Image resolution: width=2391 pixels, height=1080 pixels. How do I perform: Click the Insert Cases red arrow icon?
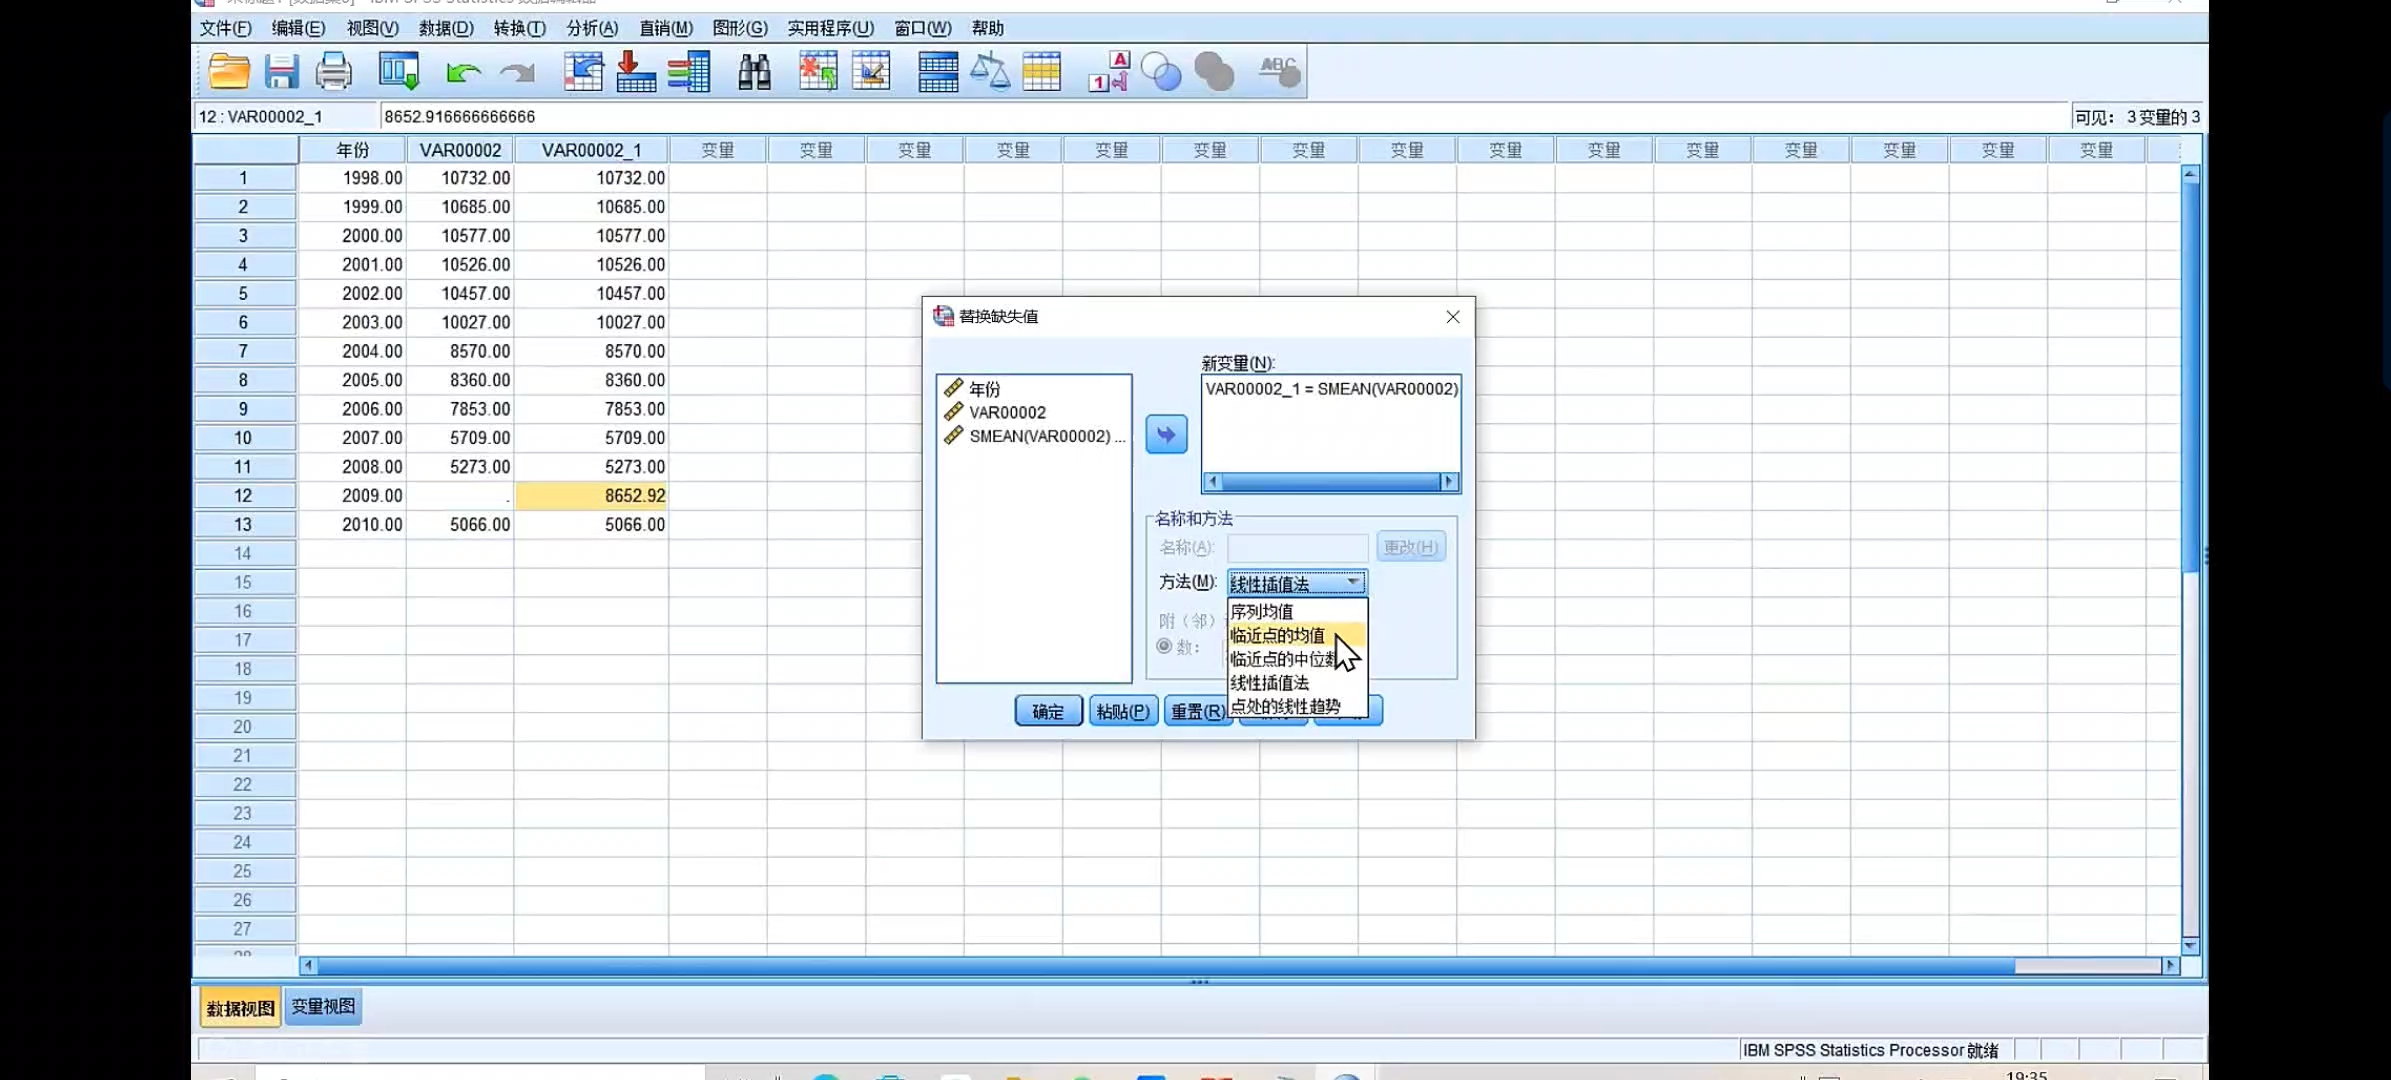point(635,72)
